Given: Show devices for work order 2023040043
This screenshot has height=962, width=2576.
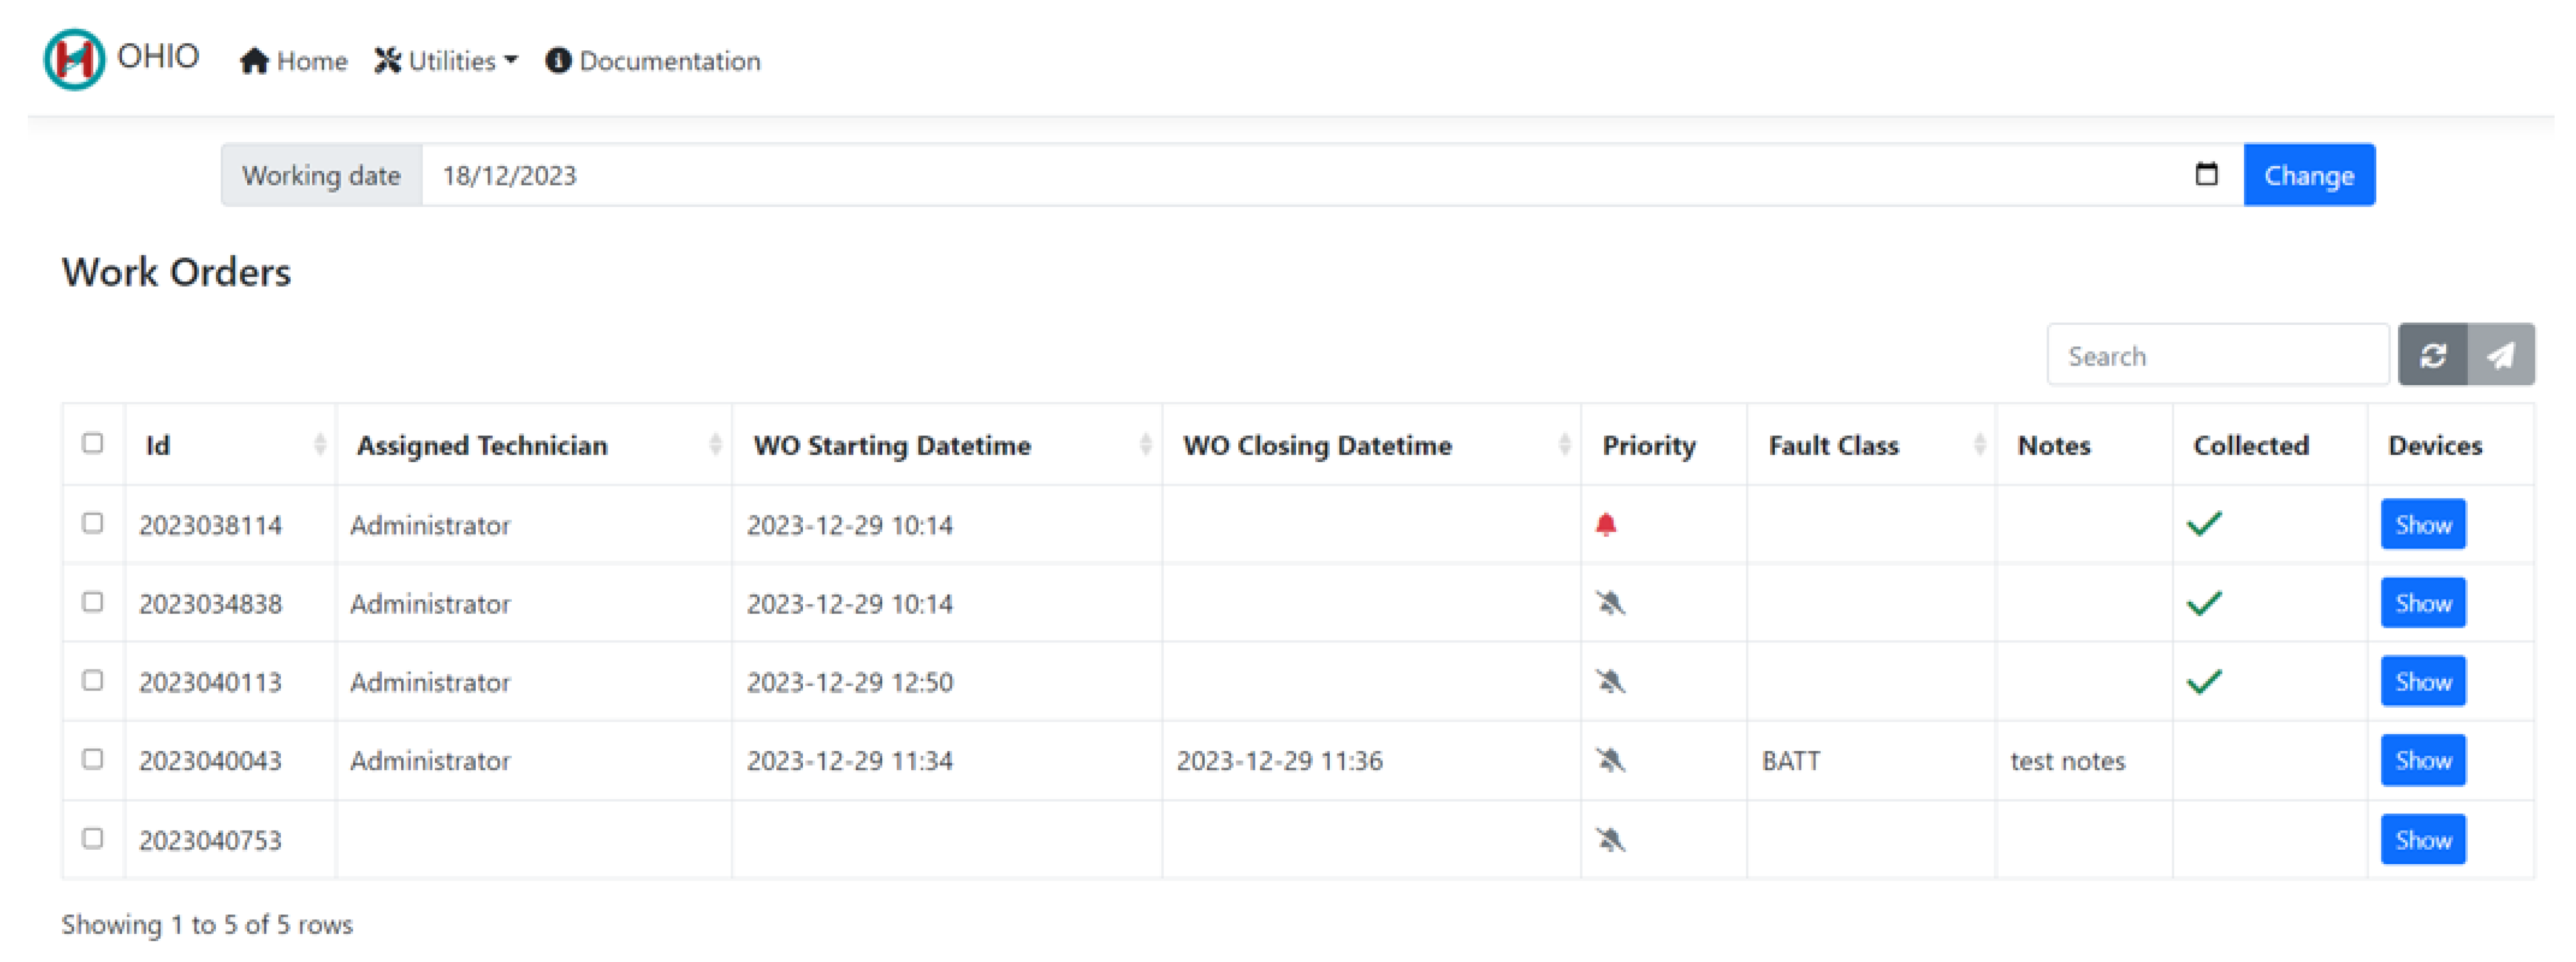Looking at the screenshot, I should tap(2422, 761).
